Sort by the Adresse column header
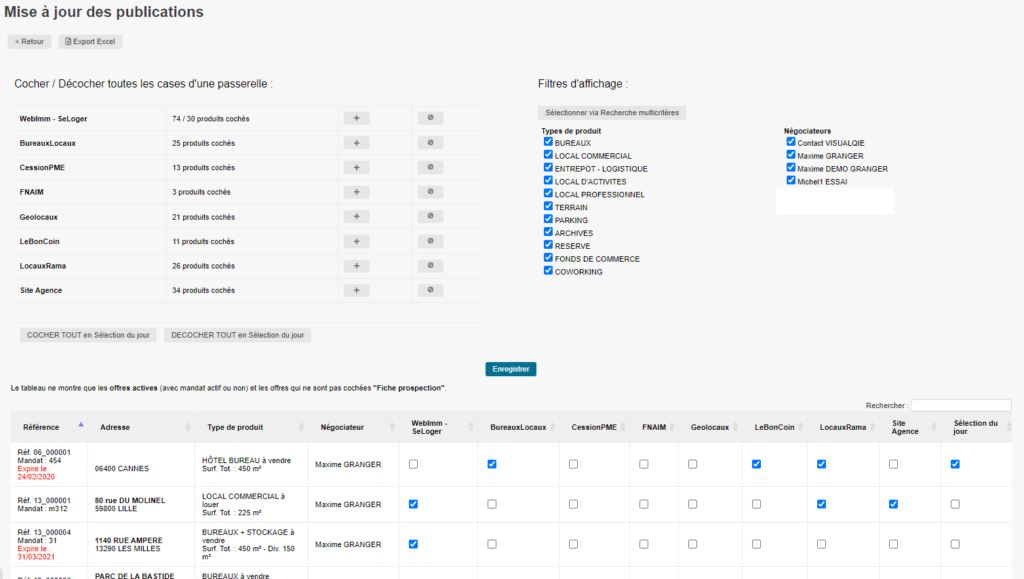 [x=115, y=427]
